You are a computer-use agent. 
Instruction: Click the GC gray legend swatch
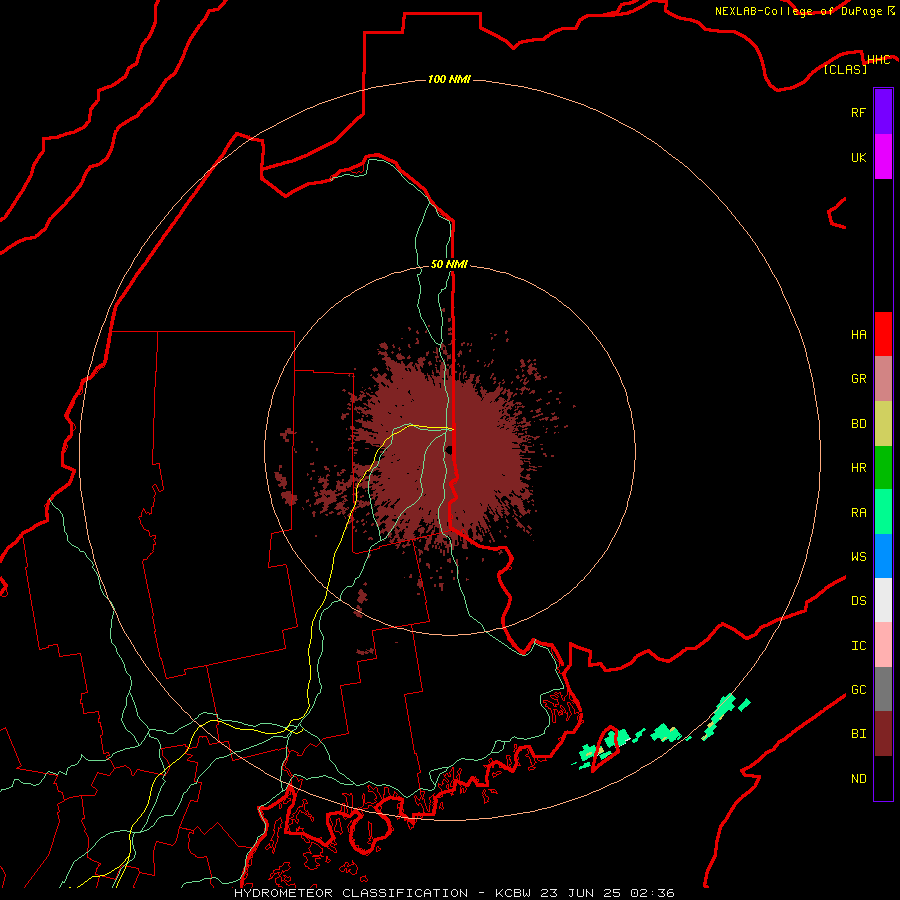pos(883,689)
